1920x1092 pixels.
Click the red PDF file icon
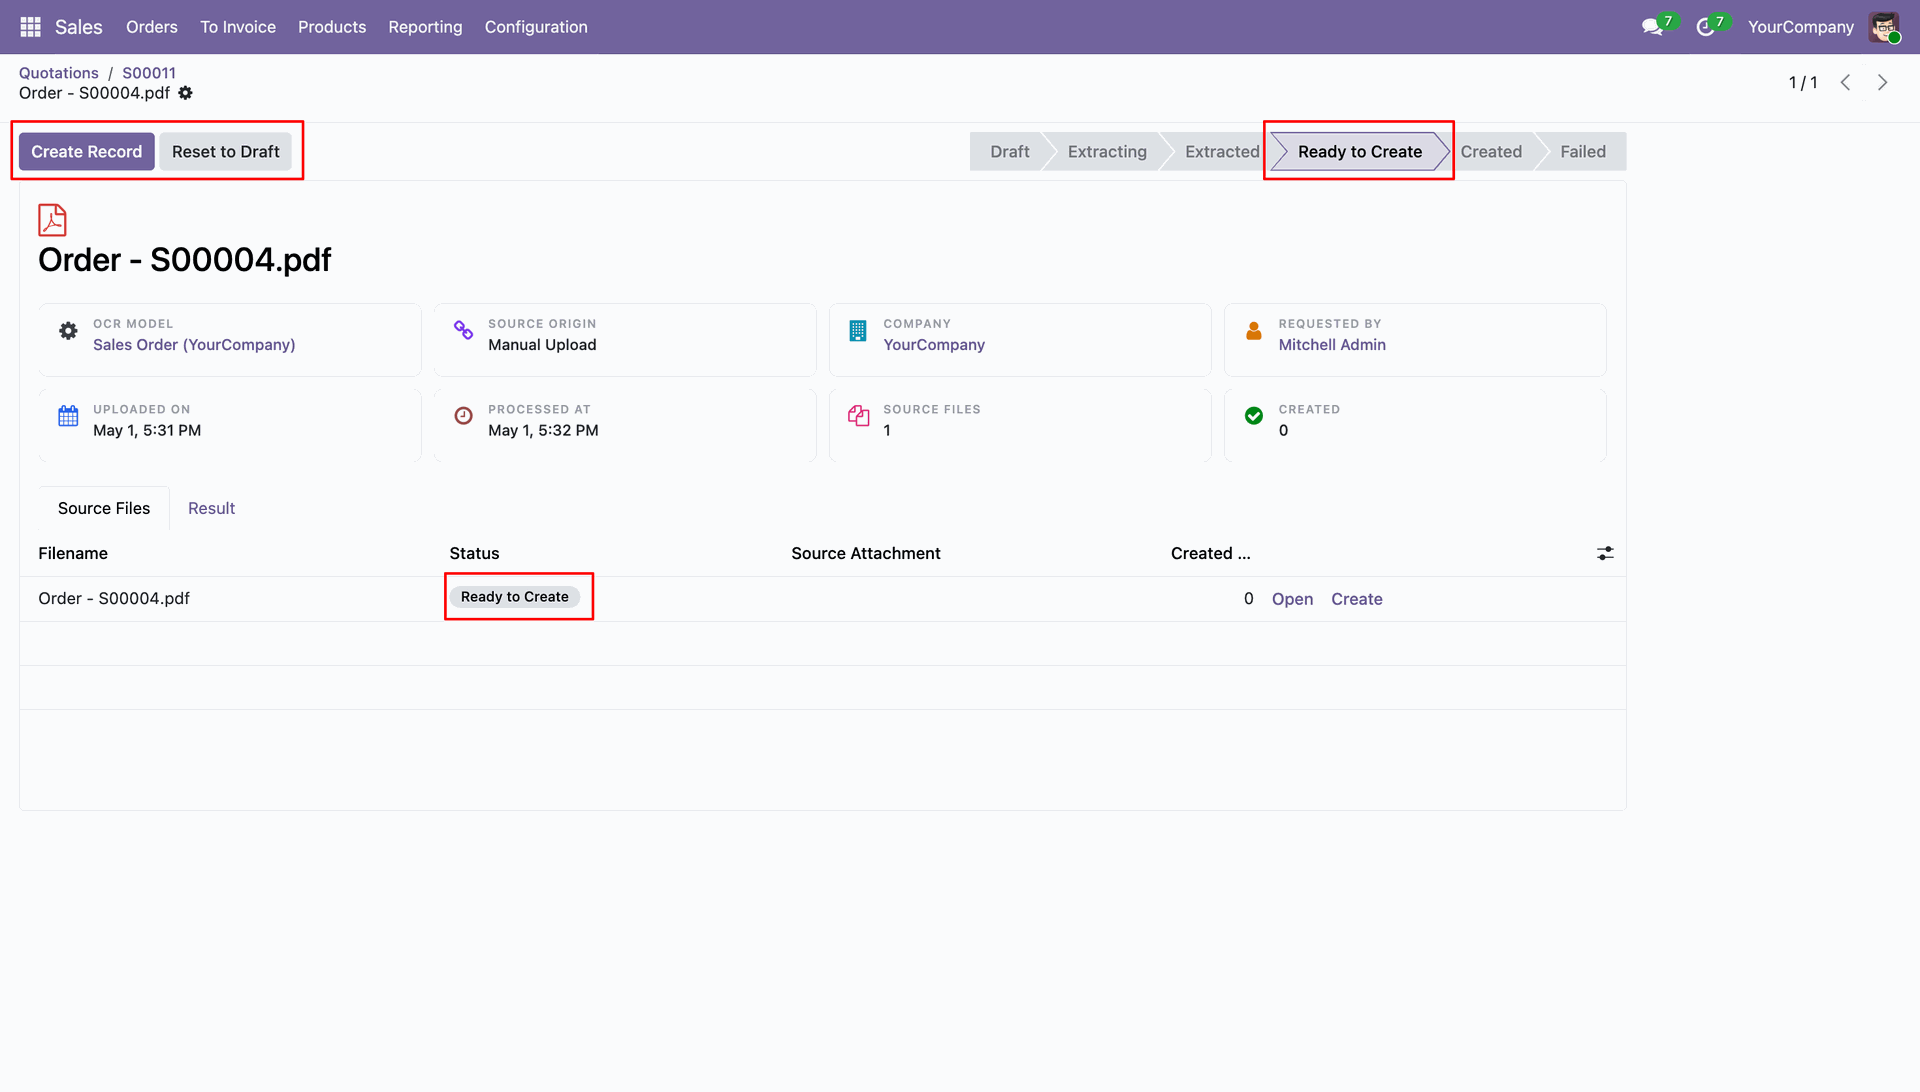click(52, 220)
